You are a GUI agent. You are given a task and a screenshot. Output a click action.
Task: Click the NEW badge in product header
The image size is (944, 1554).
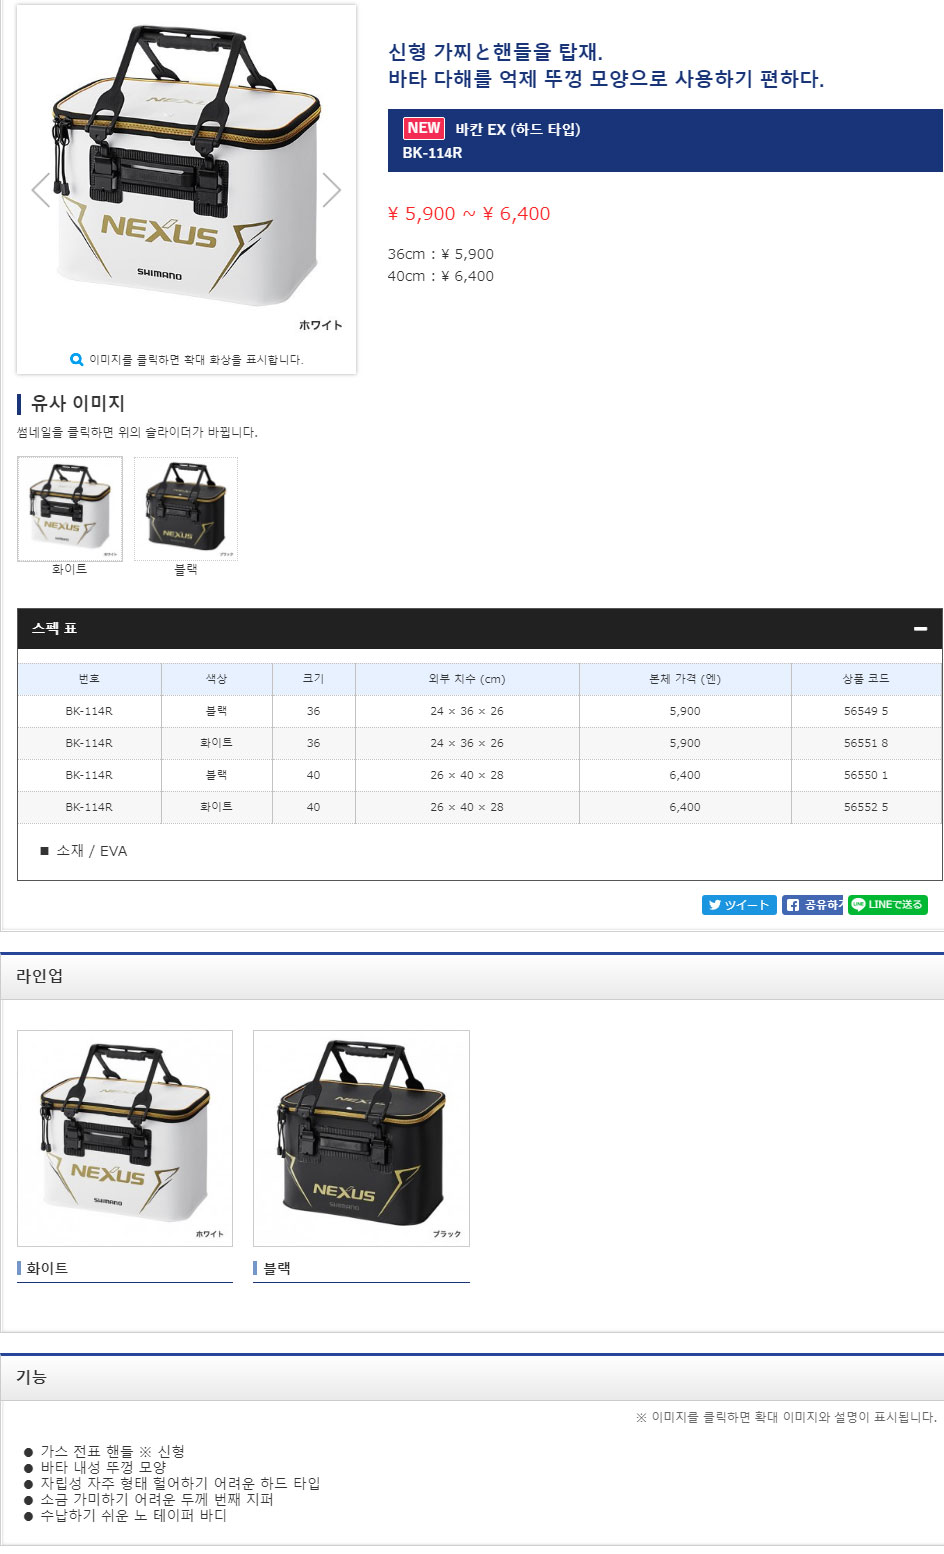[424, 128]
